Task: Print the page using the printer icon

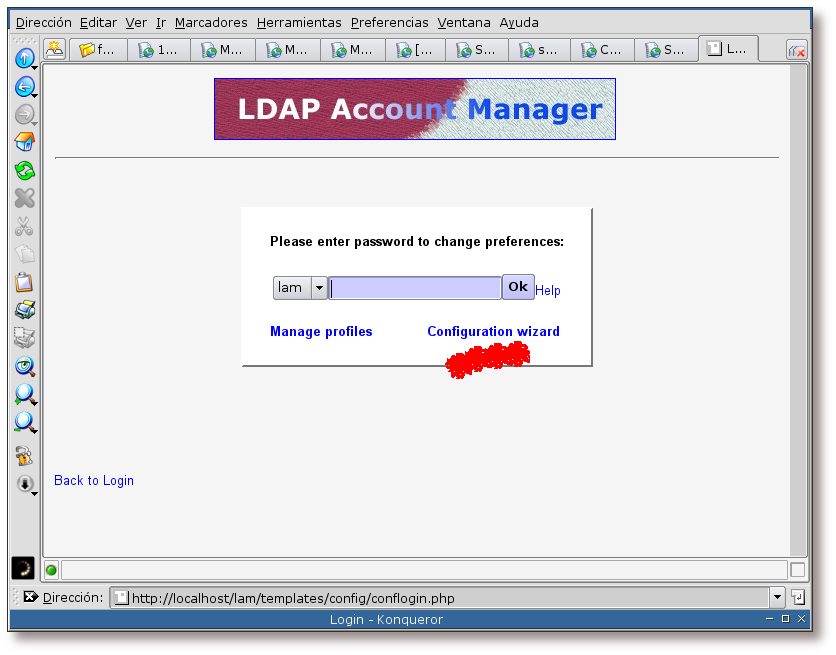Action: (24, 310)
